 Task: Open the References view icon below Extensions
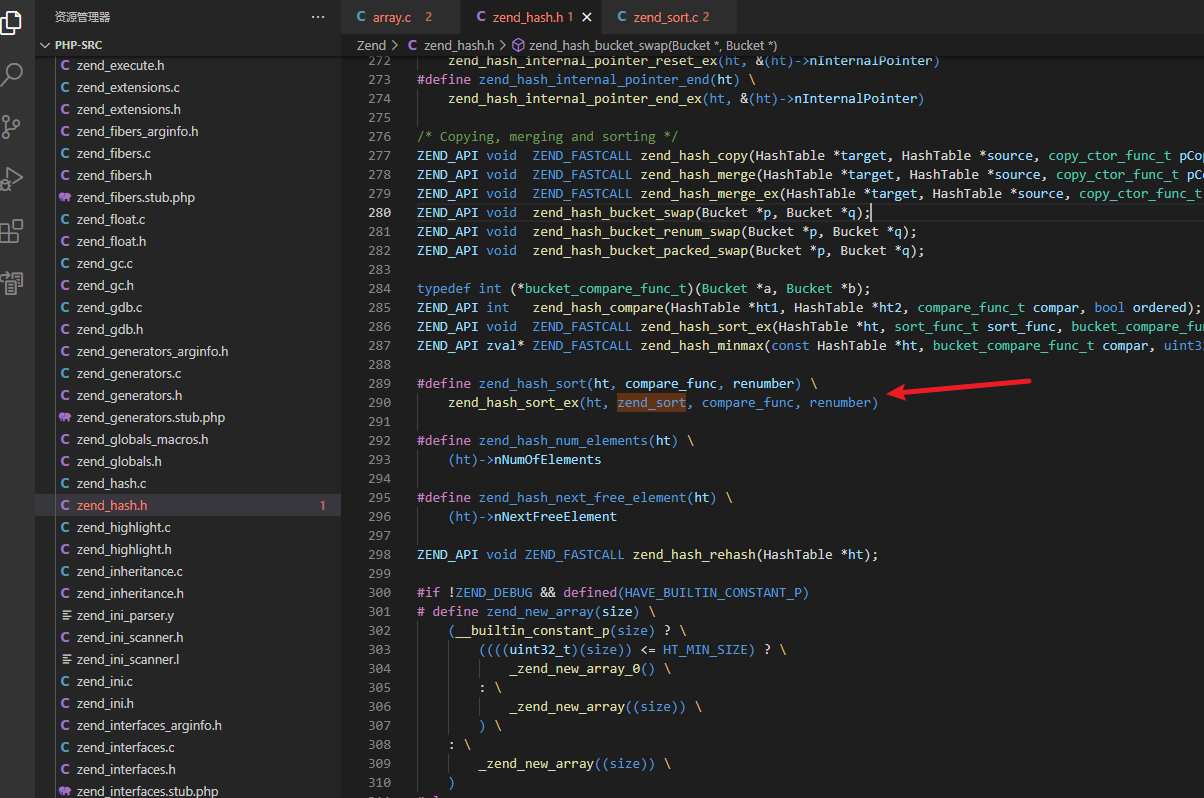click(x=12, y=284)
